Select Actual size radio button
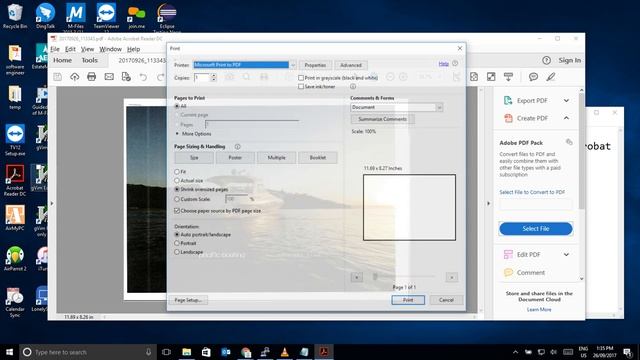This screenshot has height=360, width=640. coord(177,180)
